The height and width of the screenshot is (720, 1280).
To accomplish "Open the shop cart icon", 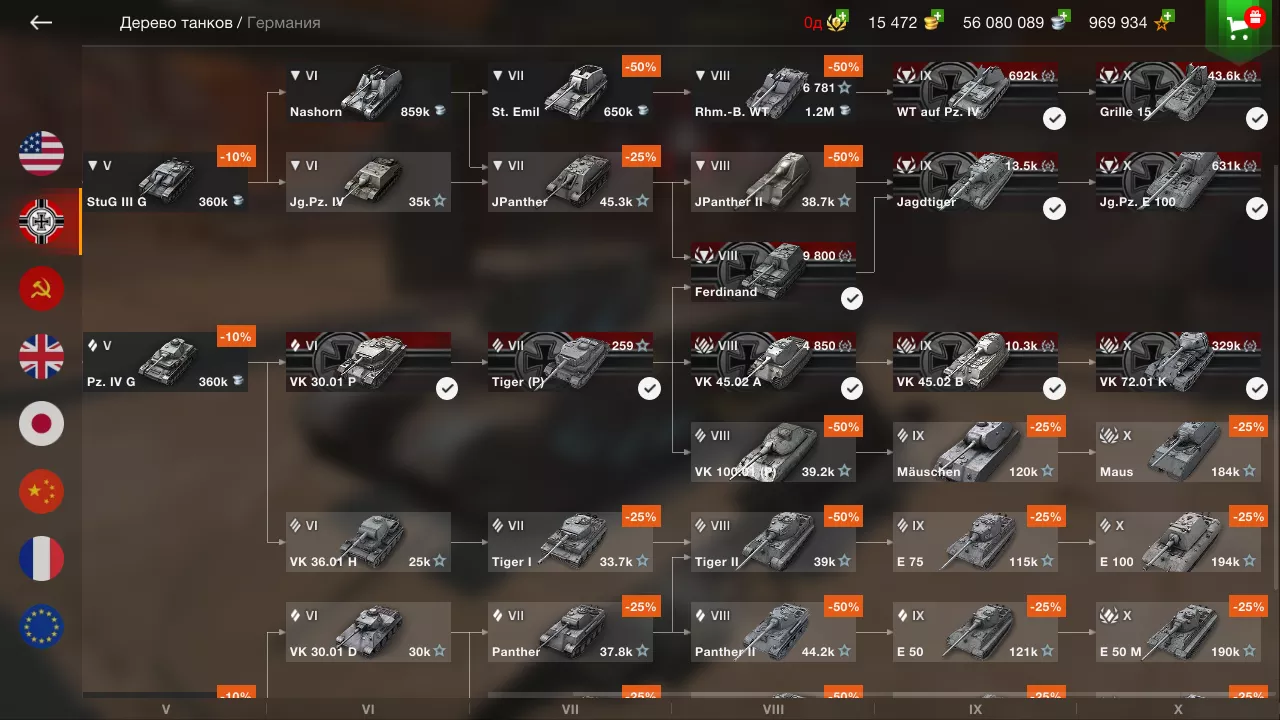I will click(1243, 26).
